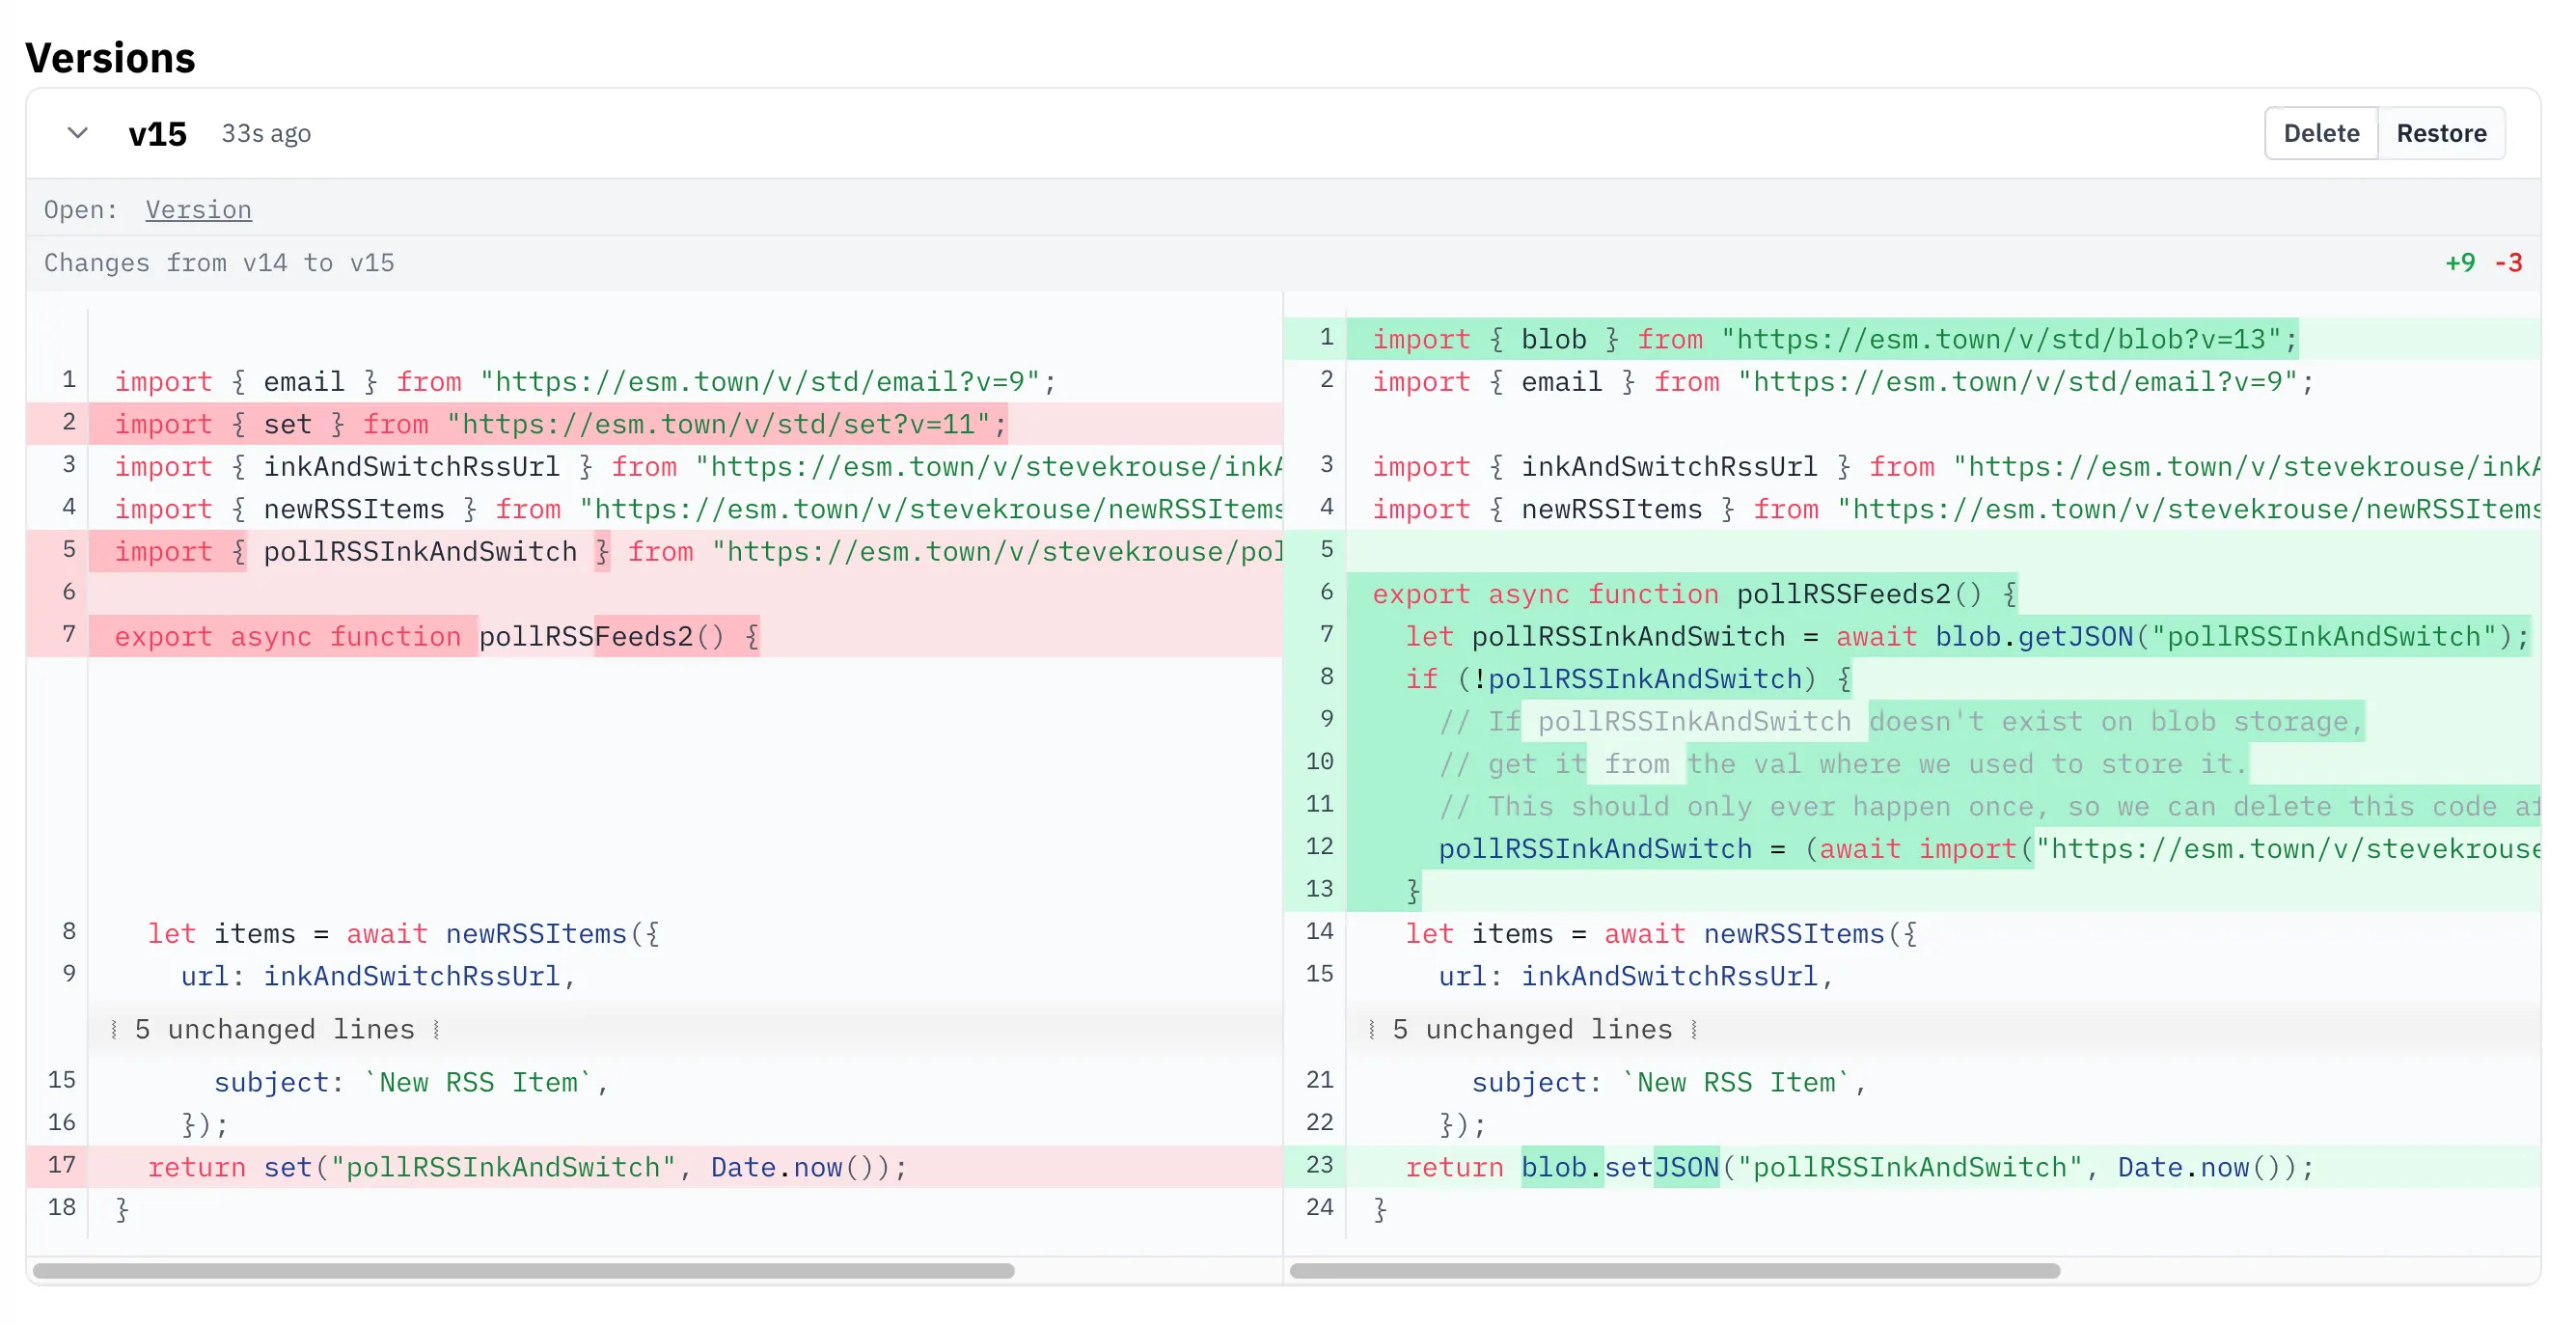Click comment 'doesn't exist on blob storage'
Image resolution: width=2576 pixels, height=1326 pixels.
[x=2116, y=721]
